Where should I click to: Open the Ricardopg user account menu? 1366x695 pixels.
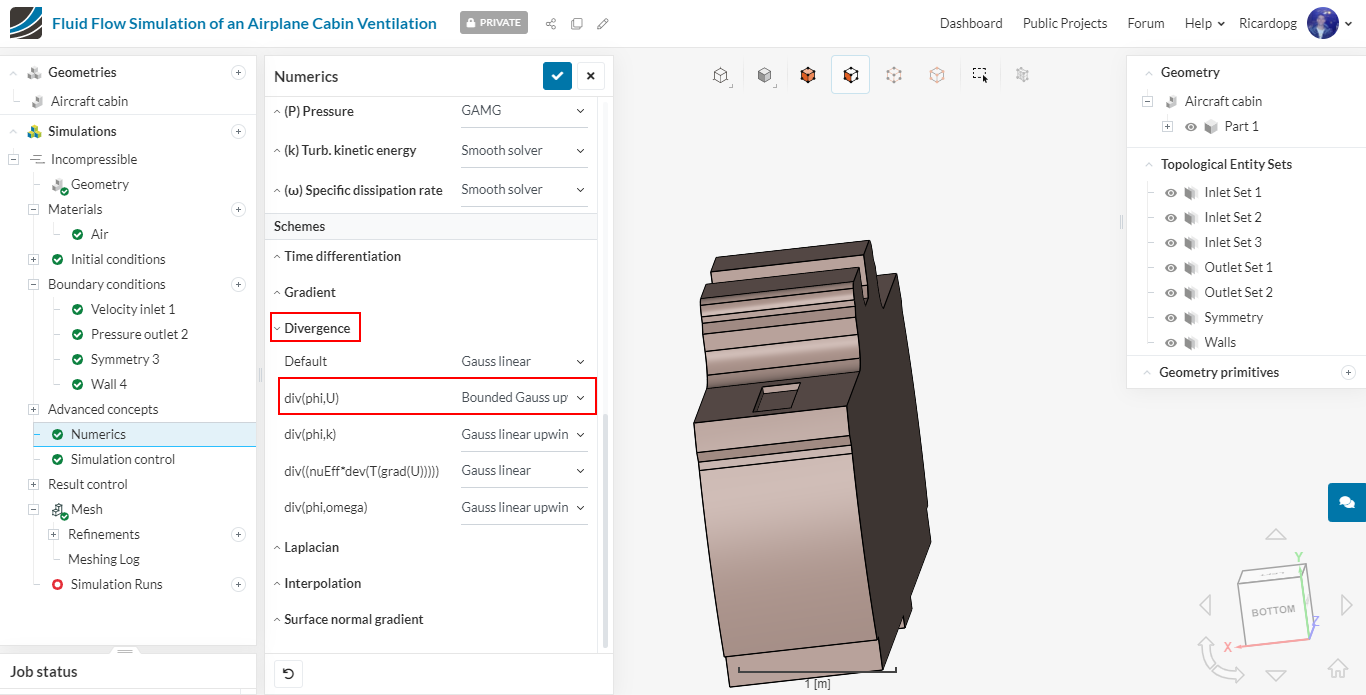(1295, 23)
